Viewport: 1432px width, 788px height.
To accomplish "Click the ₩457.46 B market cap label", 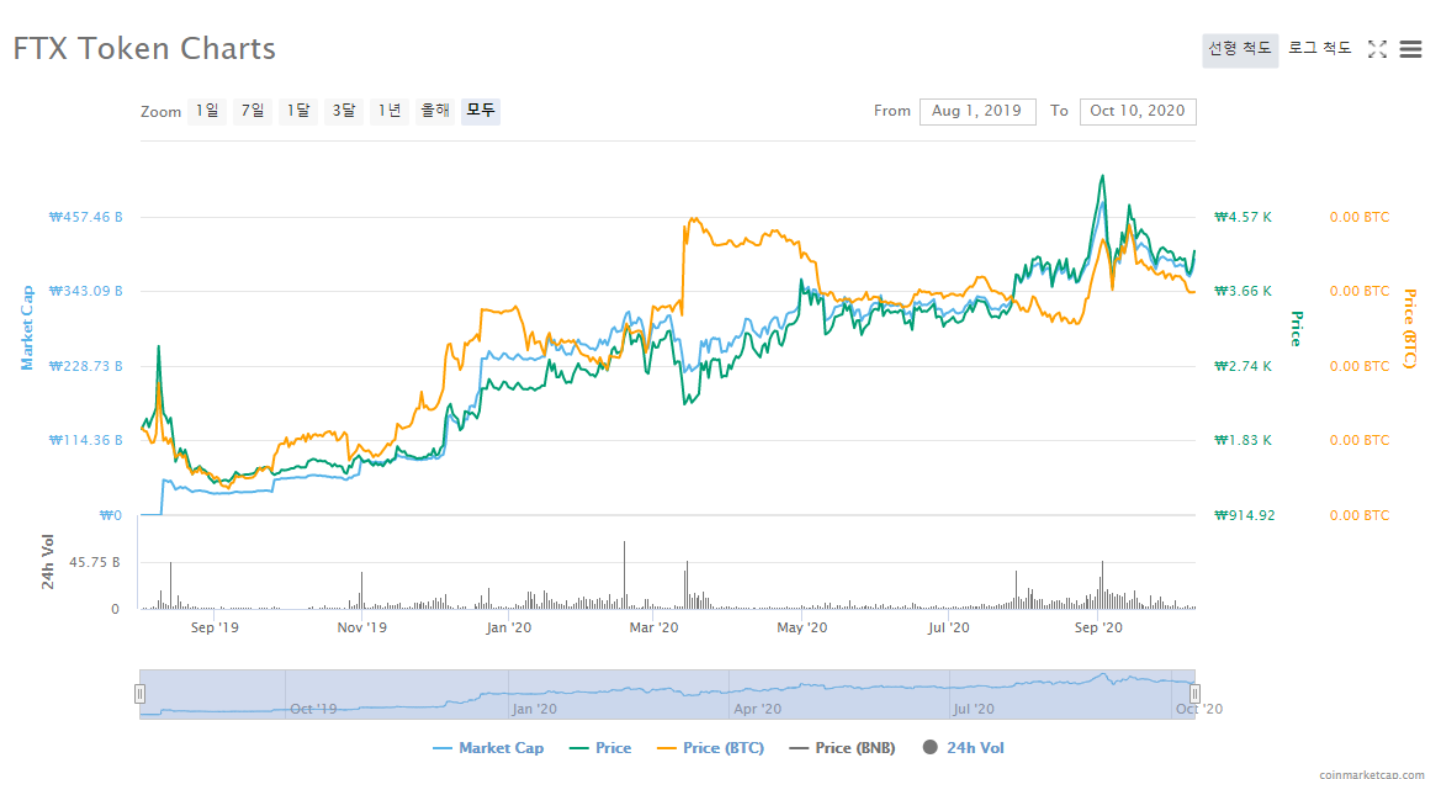I will pos(86,216).
